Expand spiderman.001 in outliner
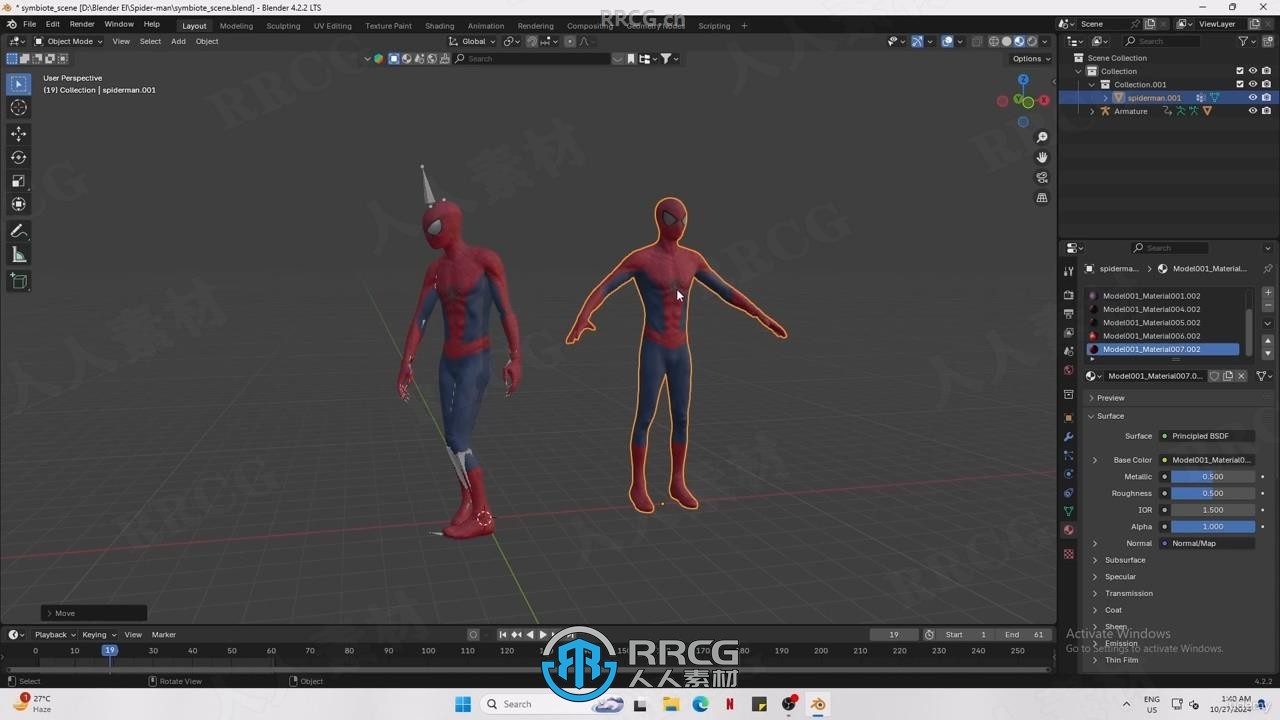1280x720 pixels. point(1106,98)
